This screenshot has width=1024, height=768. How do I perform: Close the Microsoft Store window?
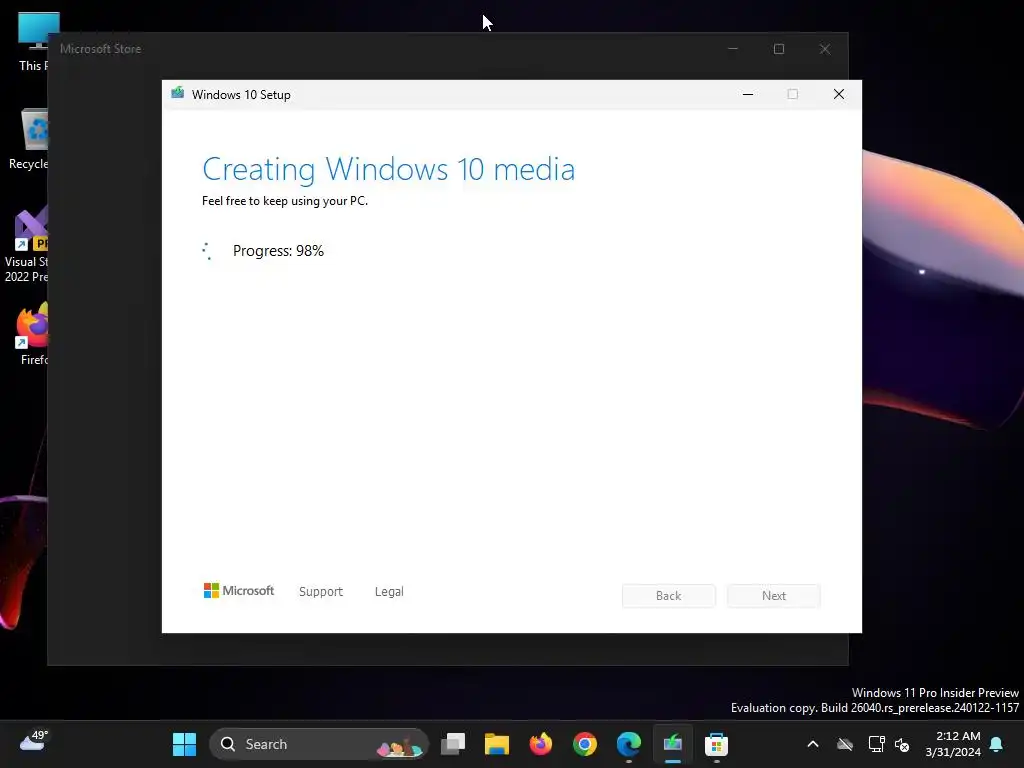[825, 49]
